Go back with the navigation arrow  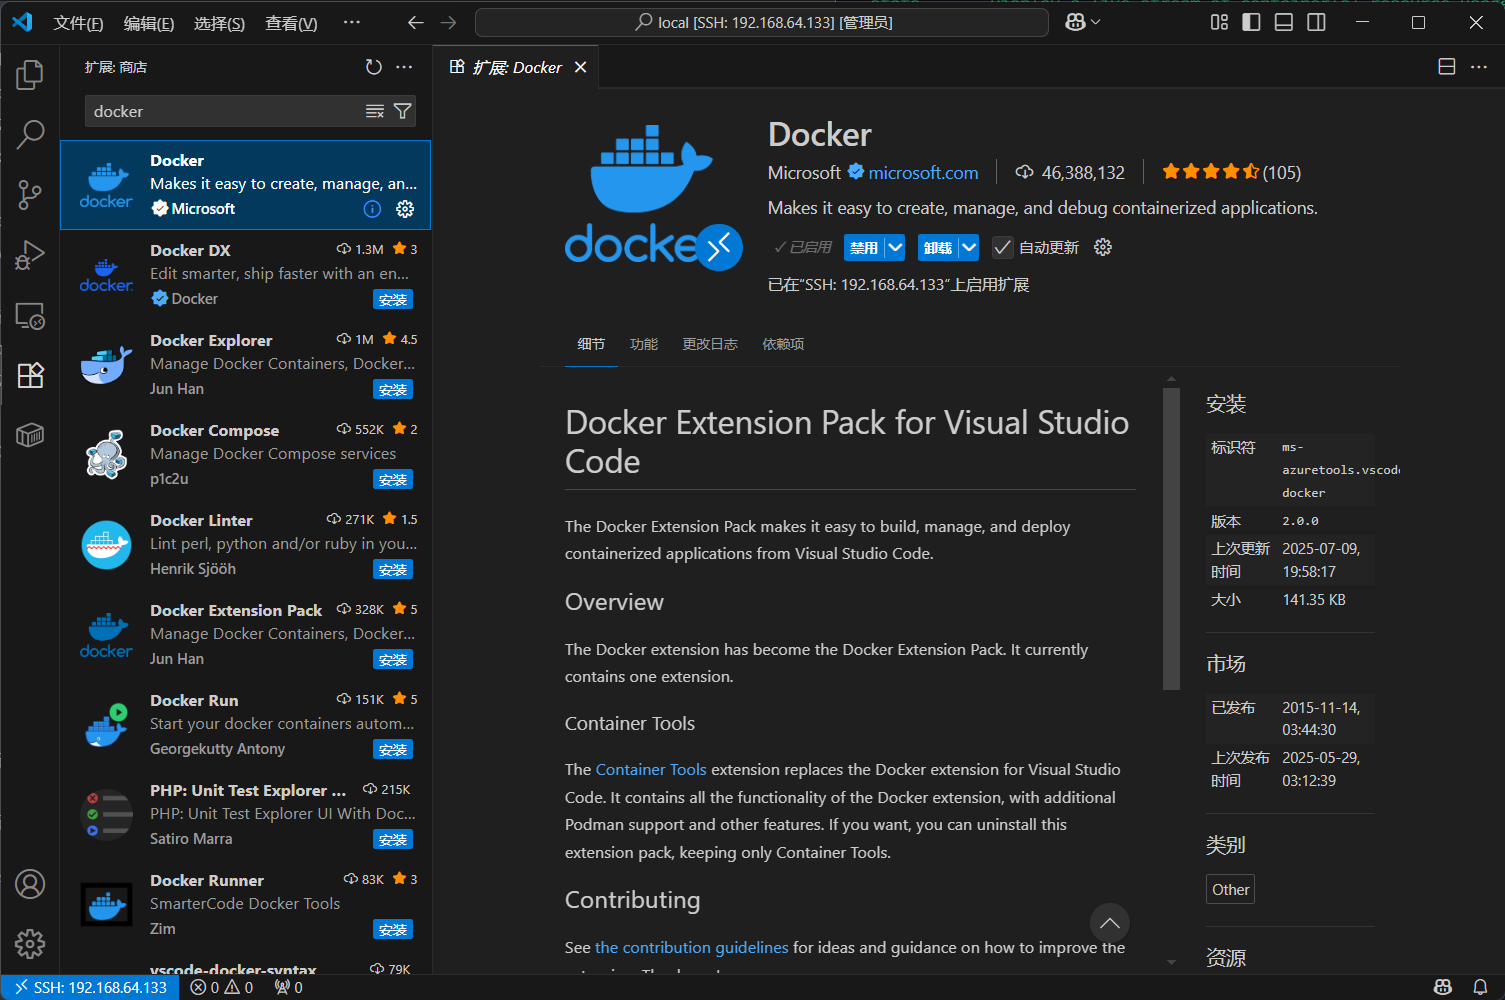tap(416, 22)
